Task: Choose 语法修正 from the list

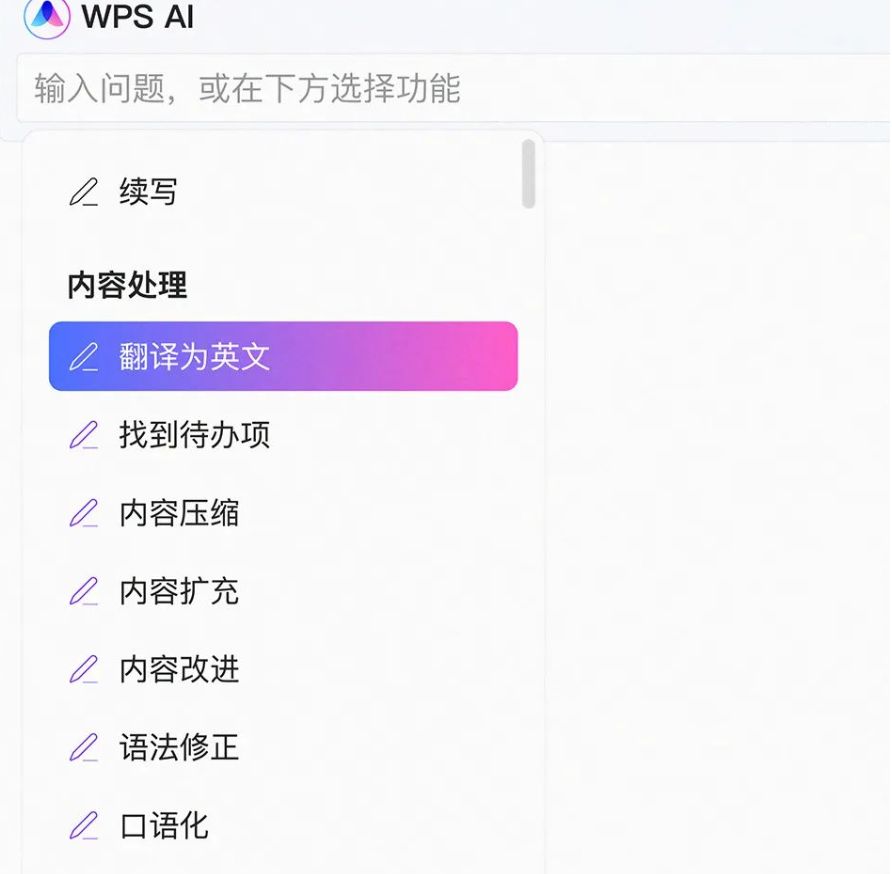Action: point(179,747)
